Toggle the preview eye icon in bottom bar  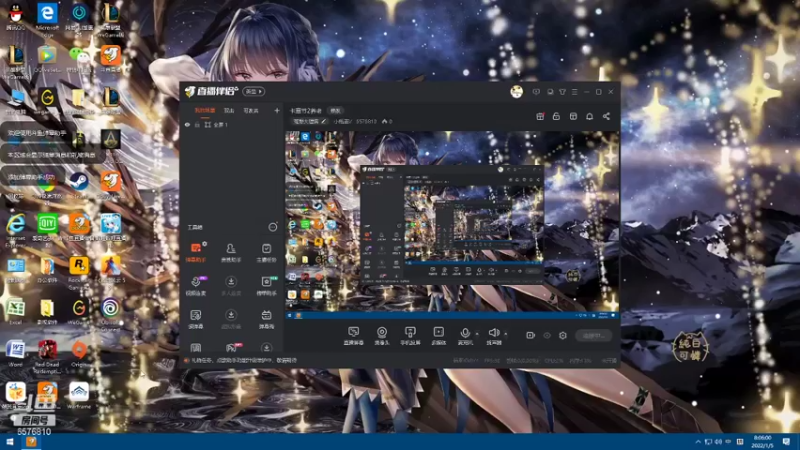547,335
